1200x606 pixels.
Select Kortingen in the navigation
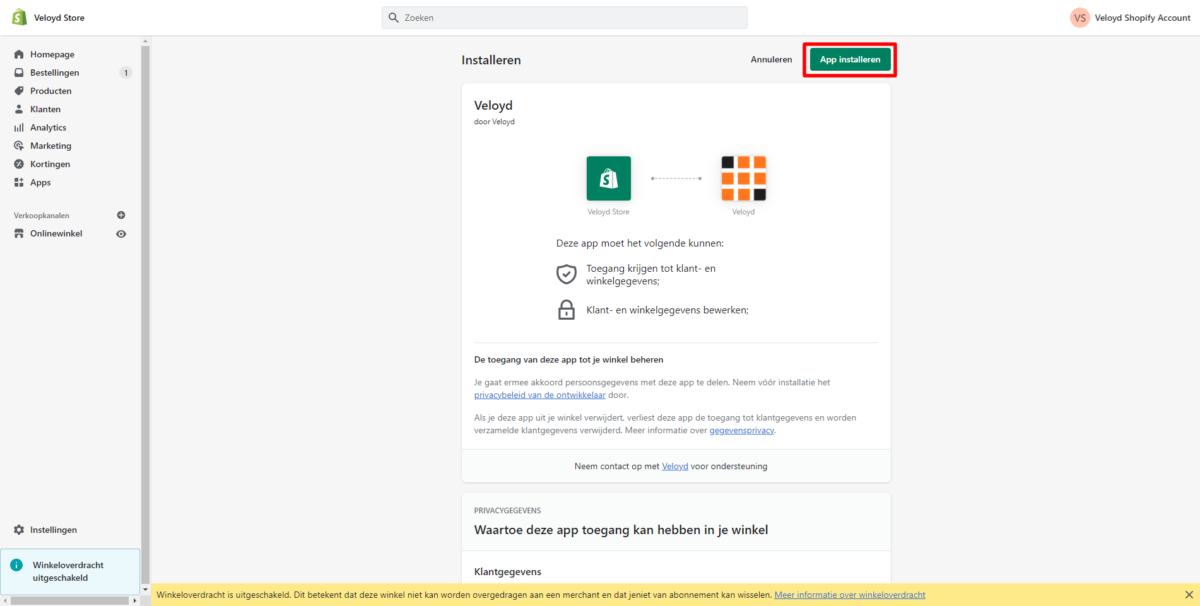click(x=50, y=164)
